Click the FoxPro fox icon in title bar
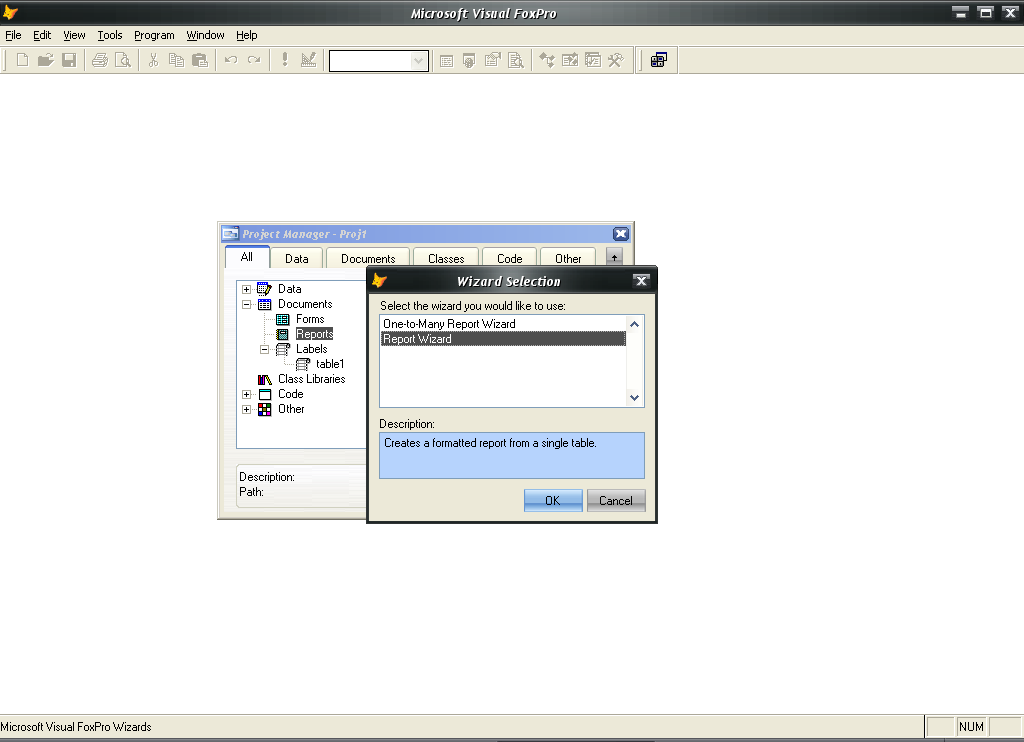The height and width of the screenshot is (742, 1024). click(x=10, y=12)
